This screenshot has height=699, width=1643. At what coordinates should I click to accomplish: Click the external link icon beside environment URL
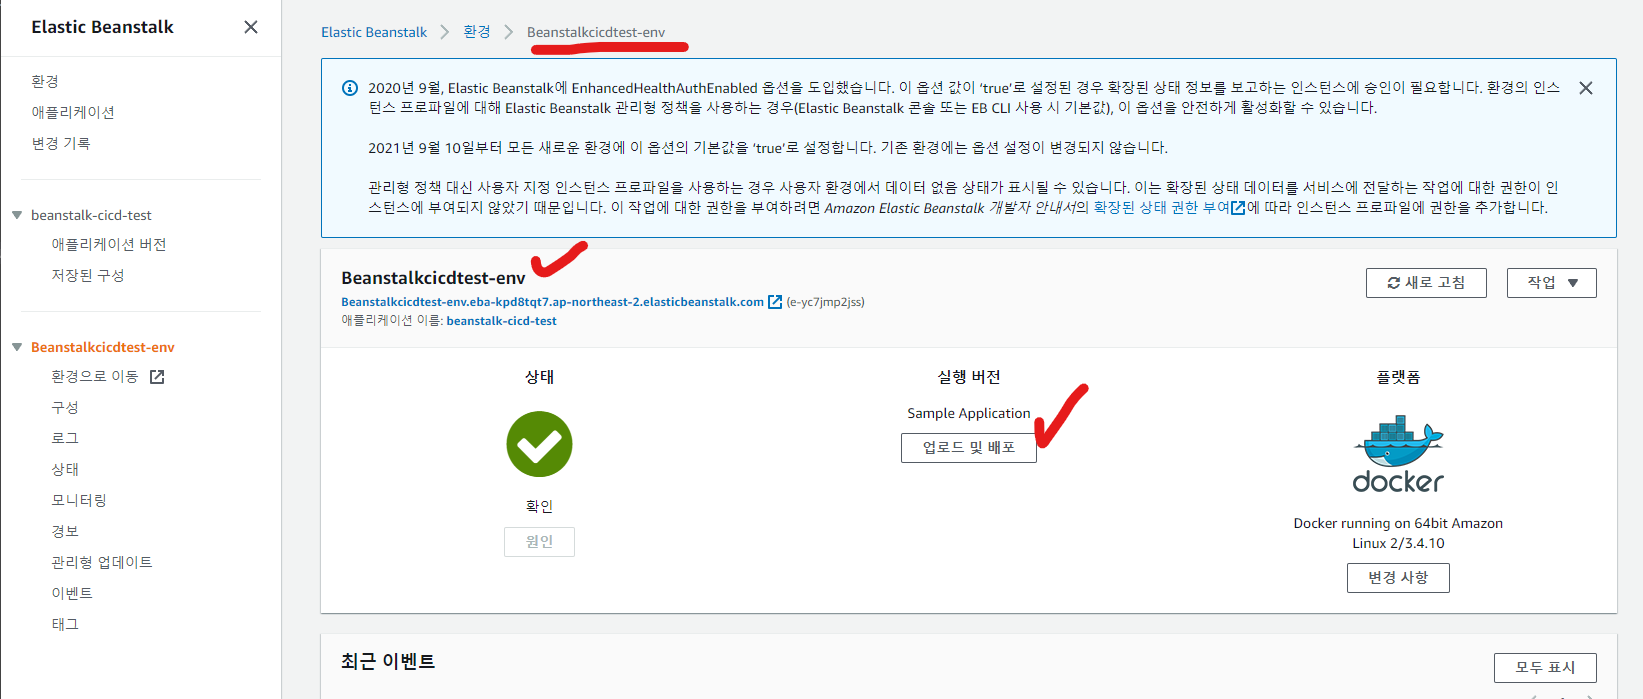click(x=775, y=302)
